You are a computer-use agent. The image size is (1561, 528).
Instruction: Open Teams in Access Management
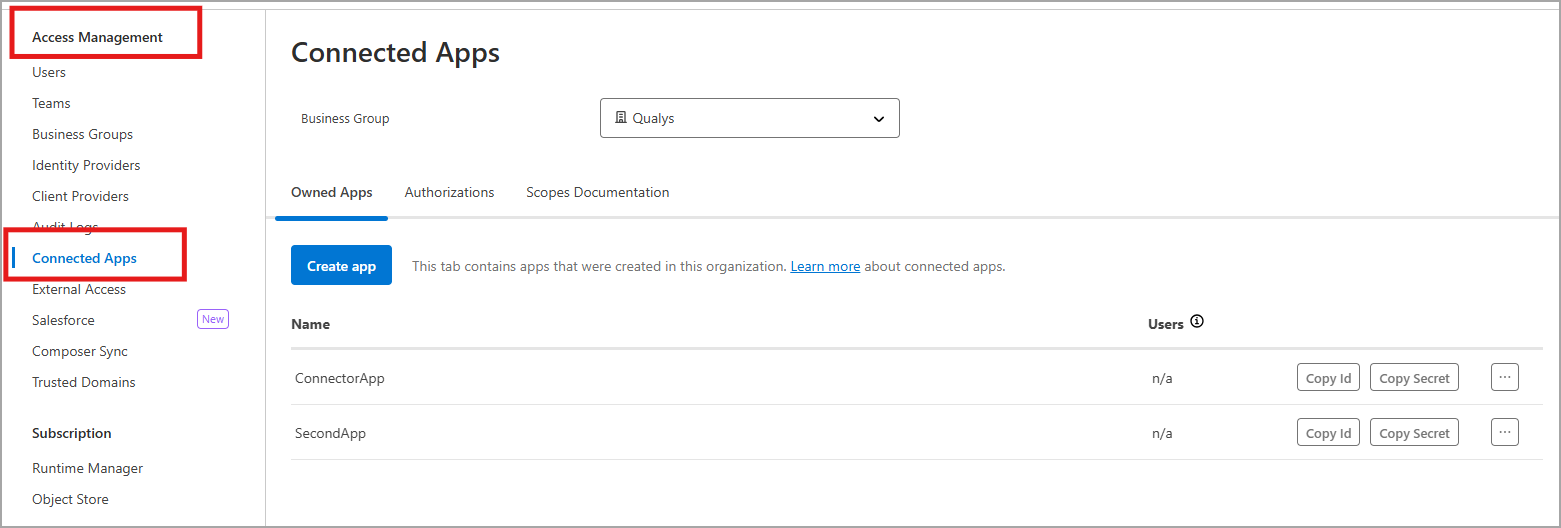(51, 103)
